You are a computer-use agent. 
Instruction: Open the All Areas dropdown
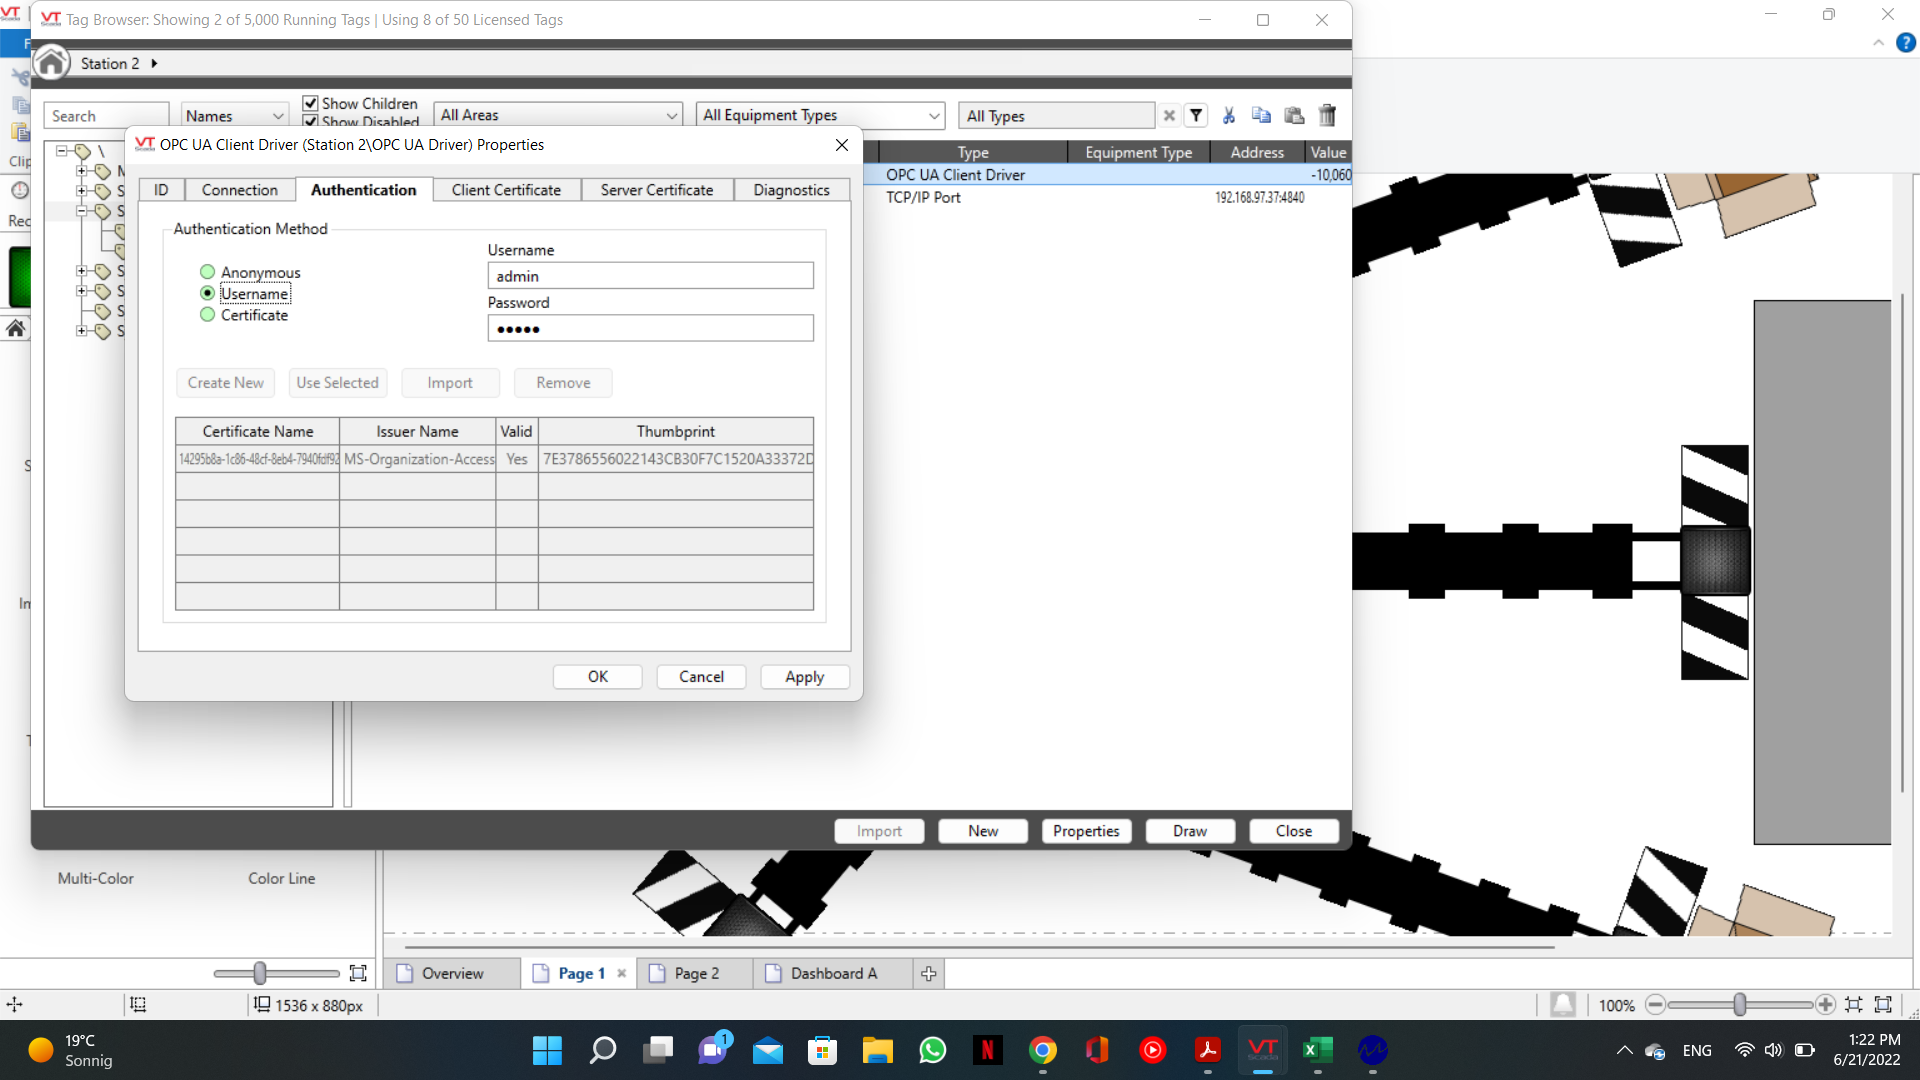point(558,115)
